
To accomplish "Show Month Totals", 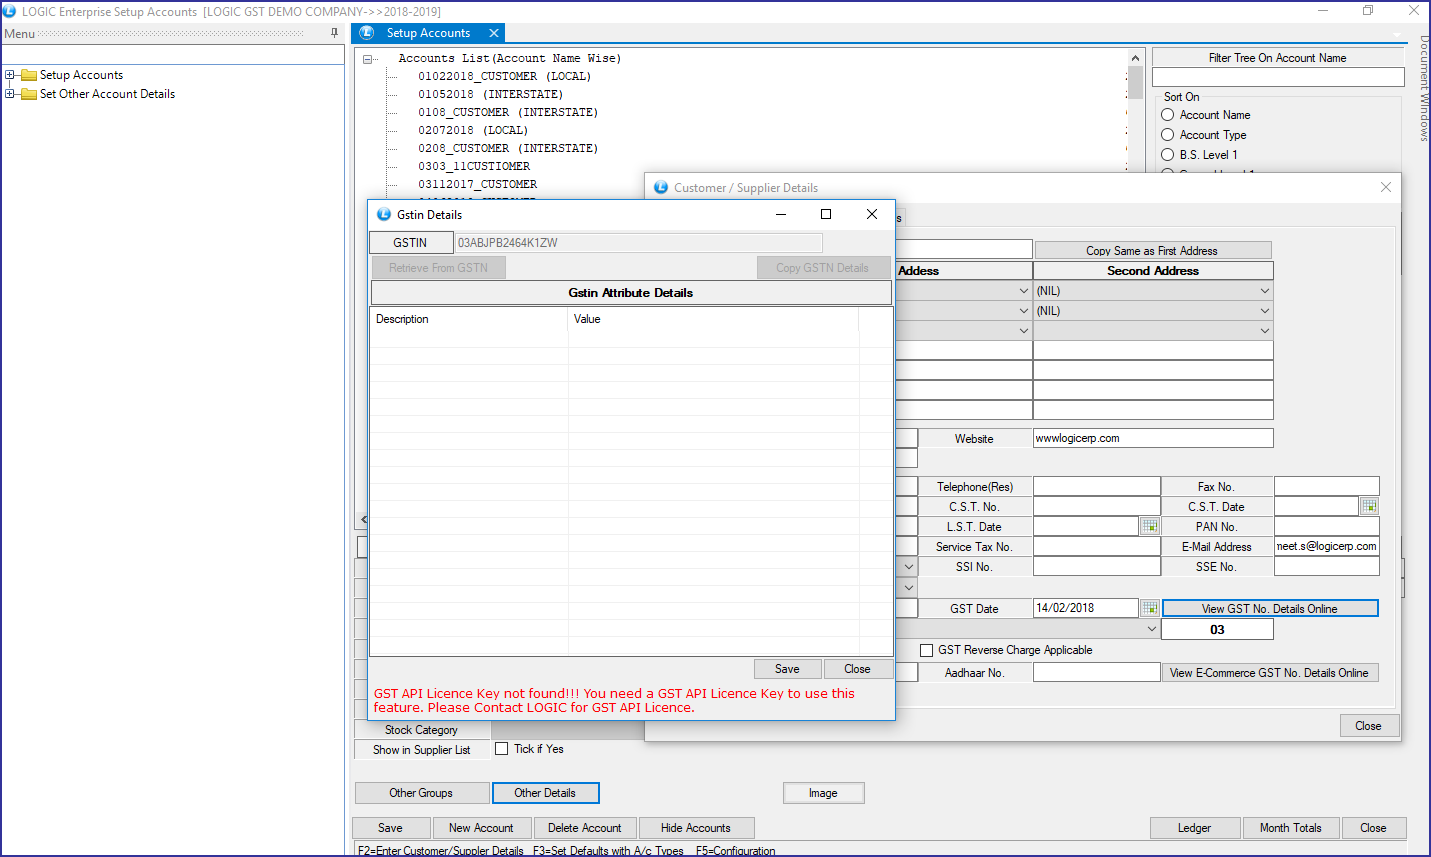I will coord(1291,828).
